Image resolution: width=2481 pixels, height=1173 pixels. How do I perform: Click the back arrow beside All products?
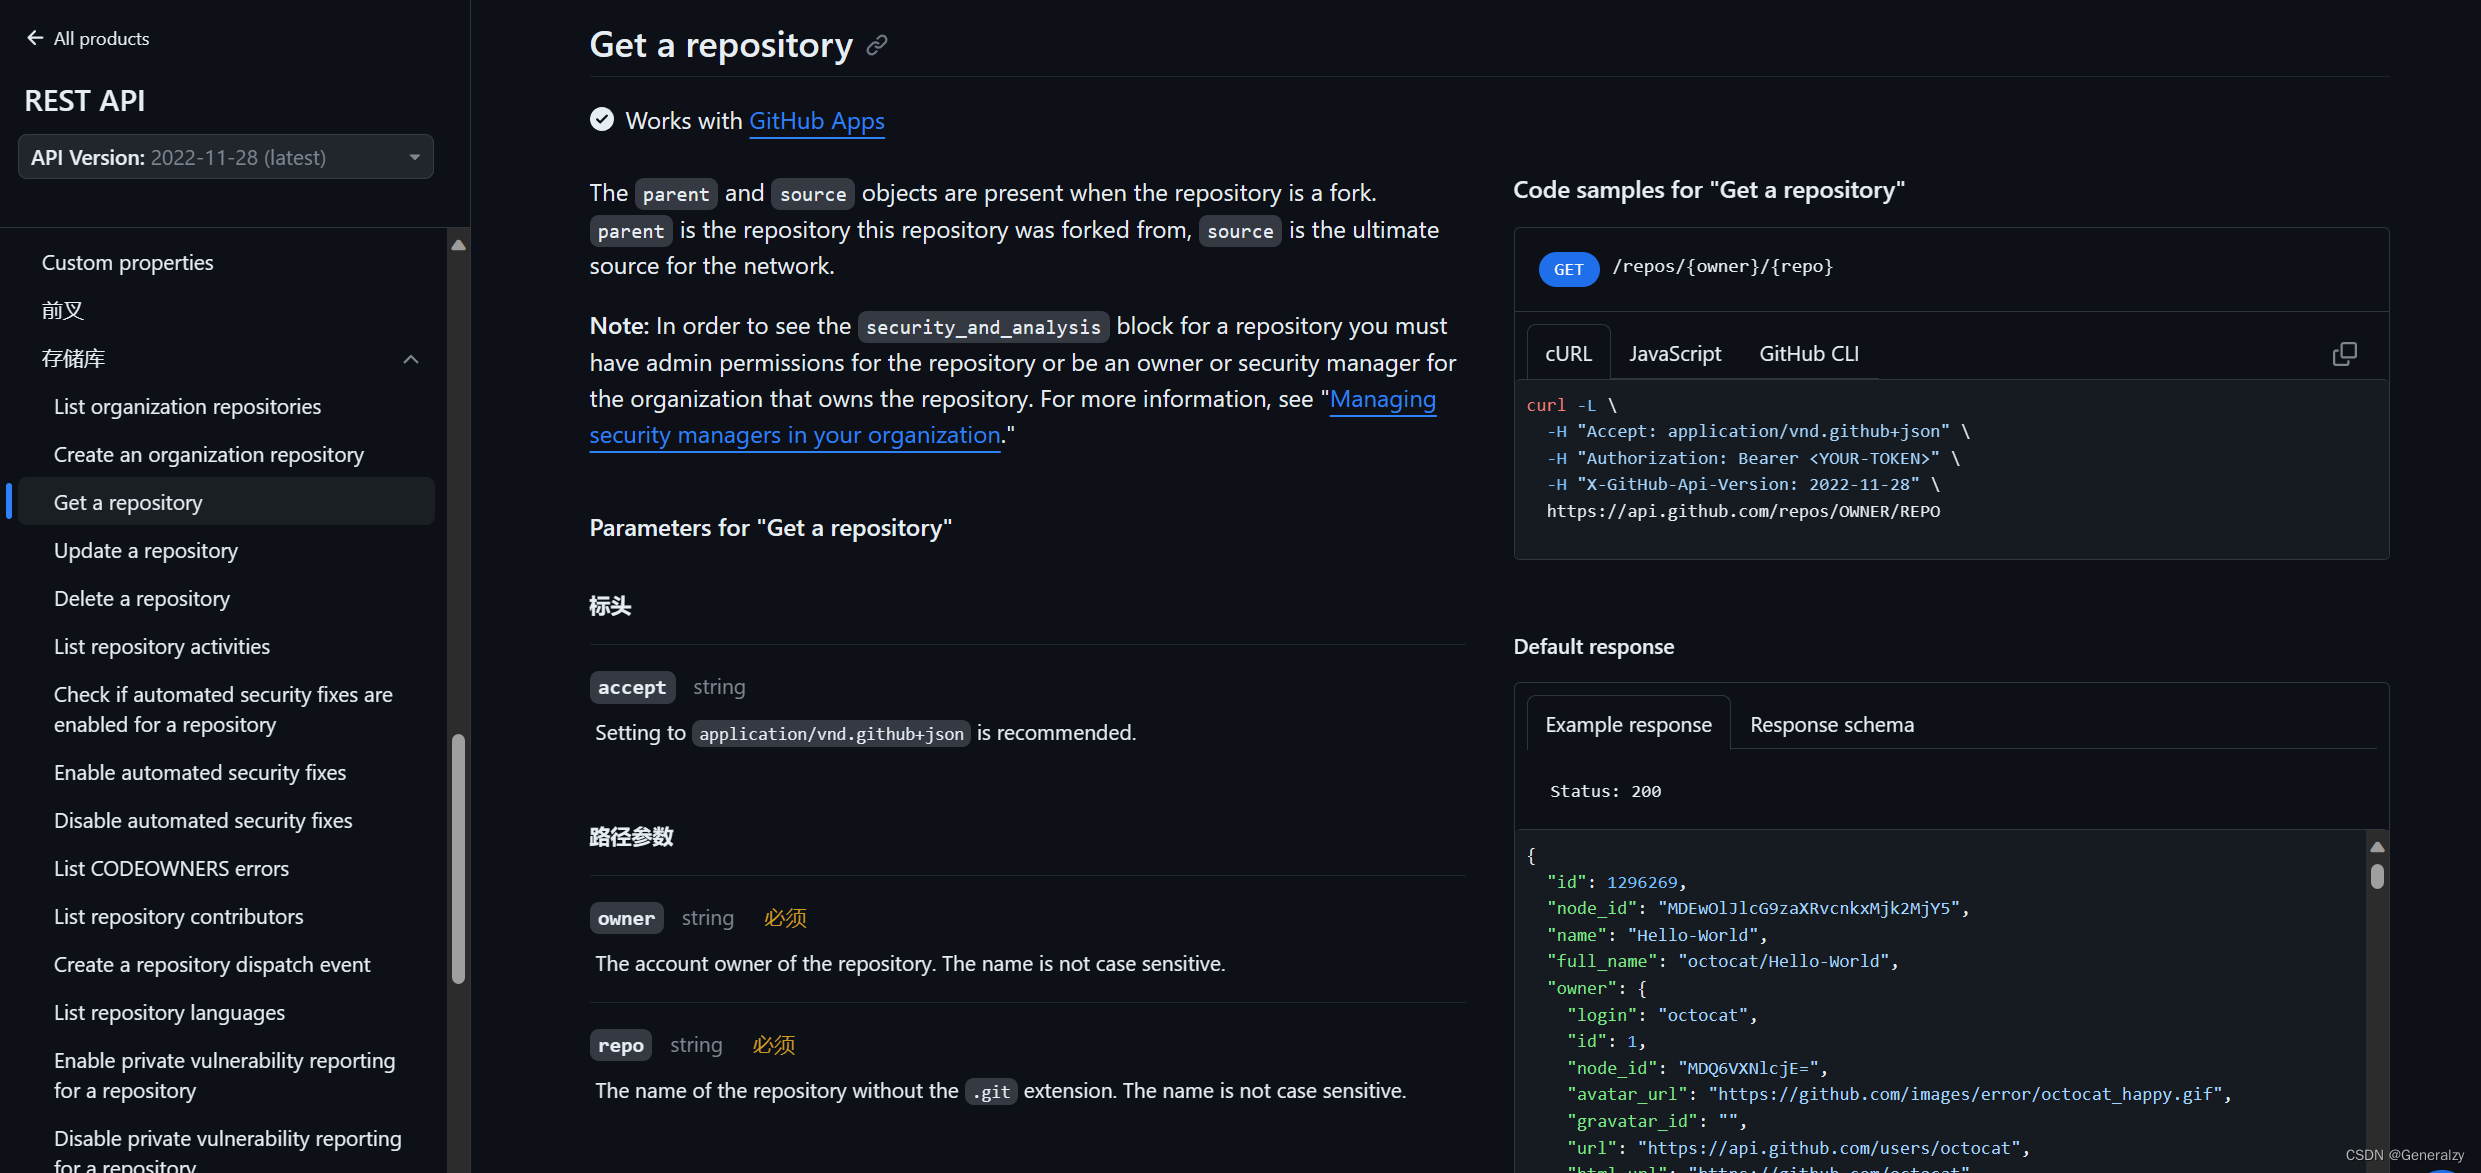pos(35,38)
